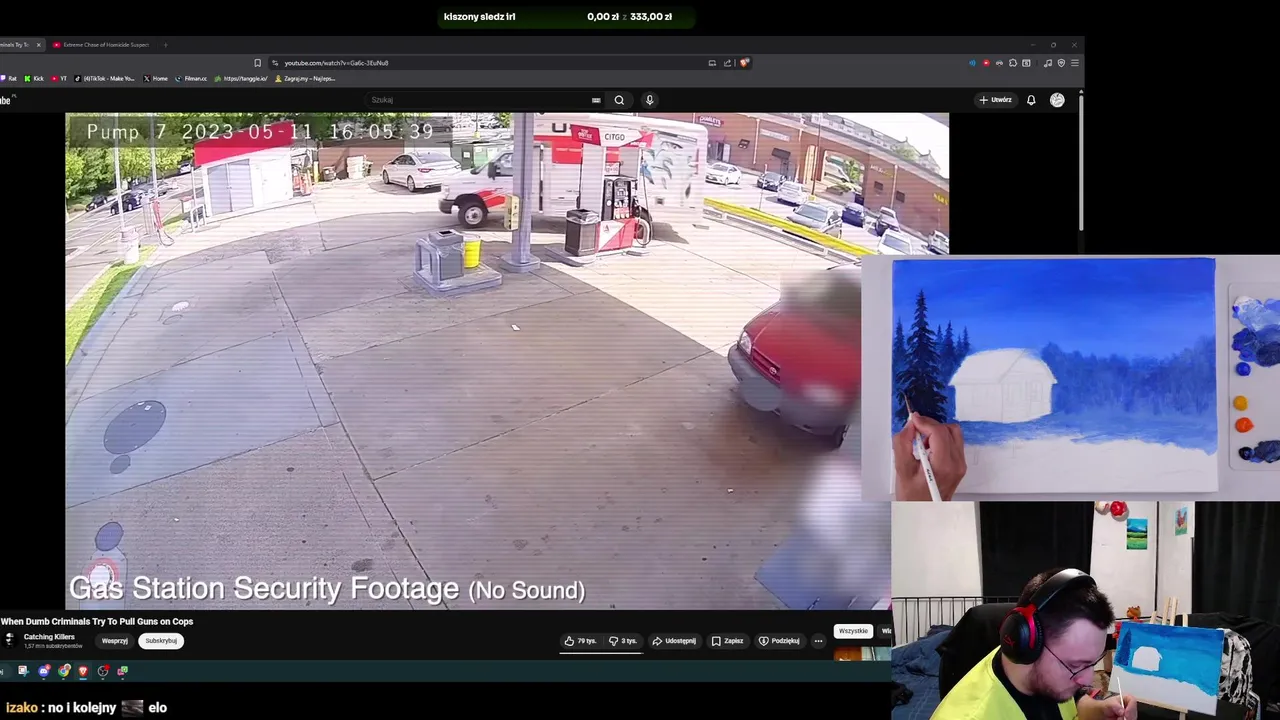Open the three-dot more actions menu

point(818,641)
